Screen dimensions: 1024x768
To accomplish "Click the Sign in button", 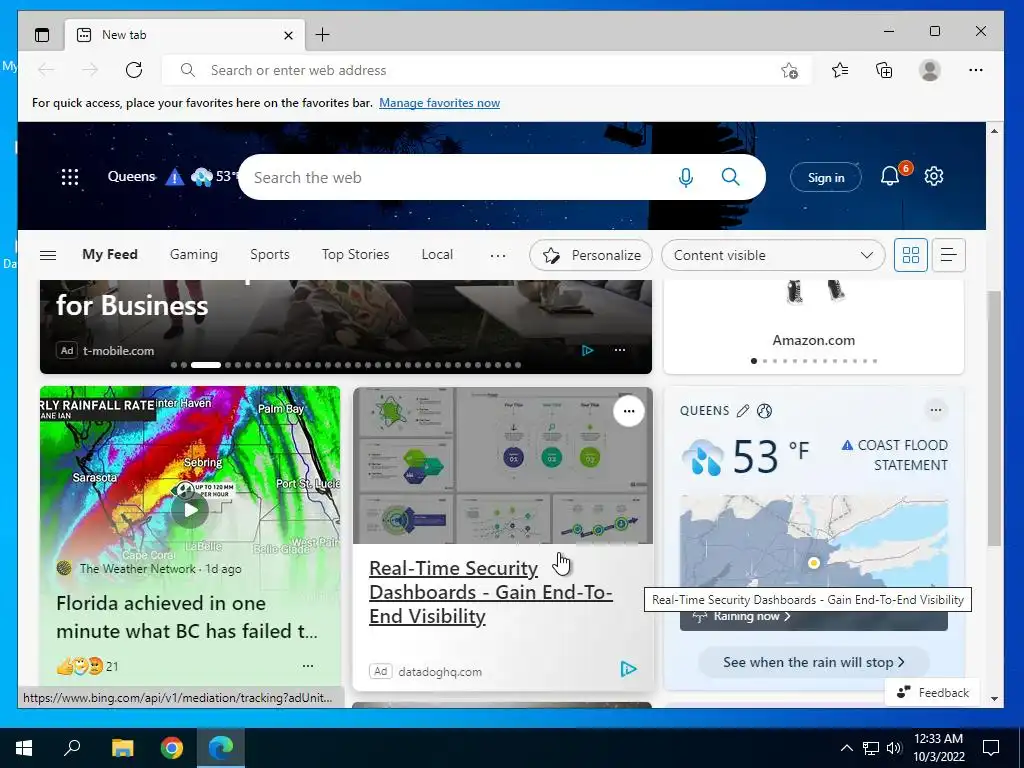I will 825,177.
